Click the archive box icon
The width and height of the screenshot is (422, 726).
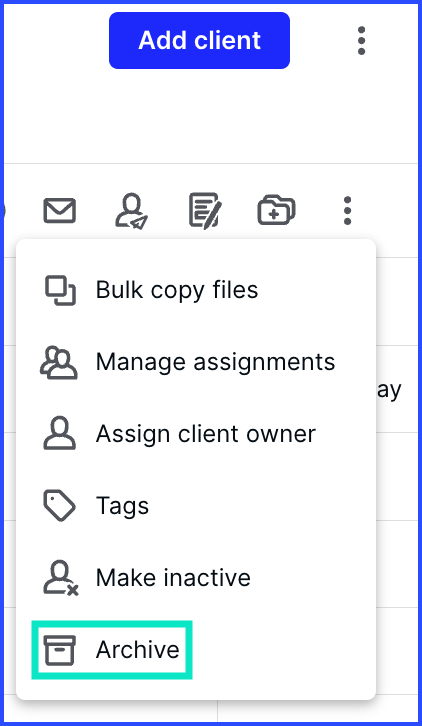pyautogui.click(x=59, y=650)
